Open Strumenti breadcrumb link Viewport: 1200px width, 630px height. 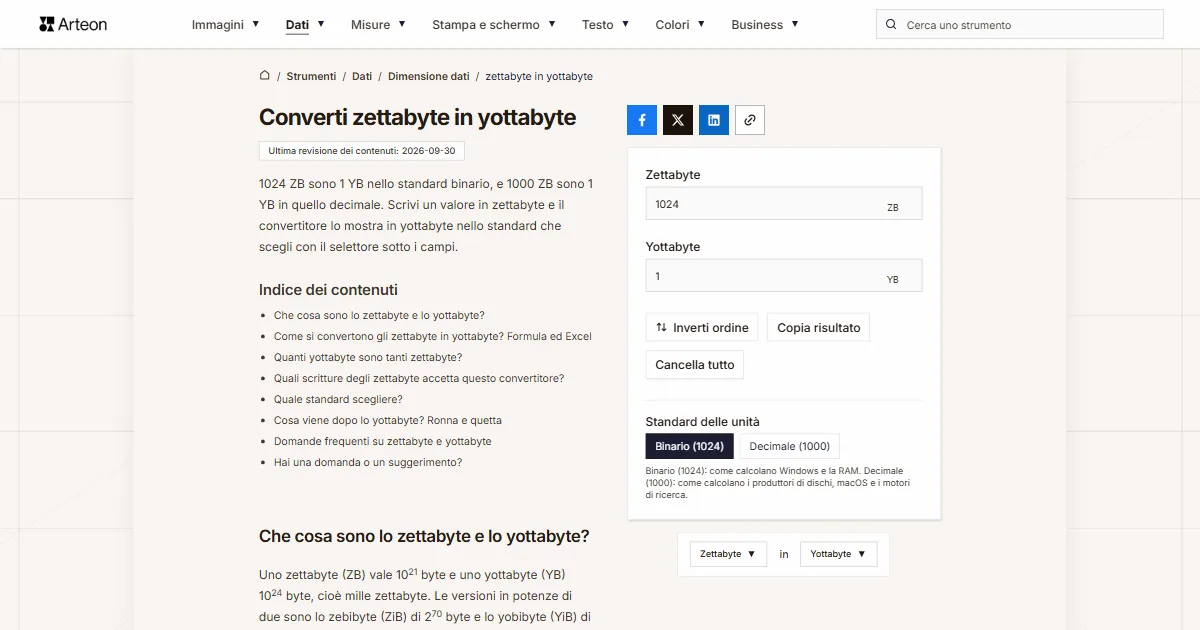coord(312,76)
